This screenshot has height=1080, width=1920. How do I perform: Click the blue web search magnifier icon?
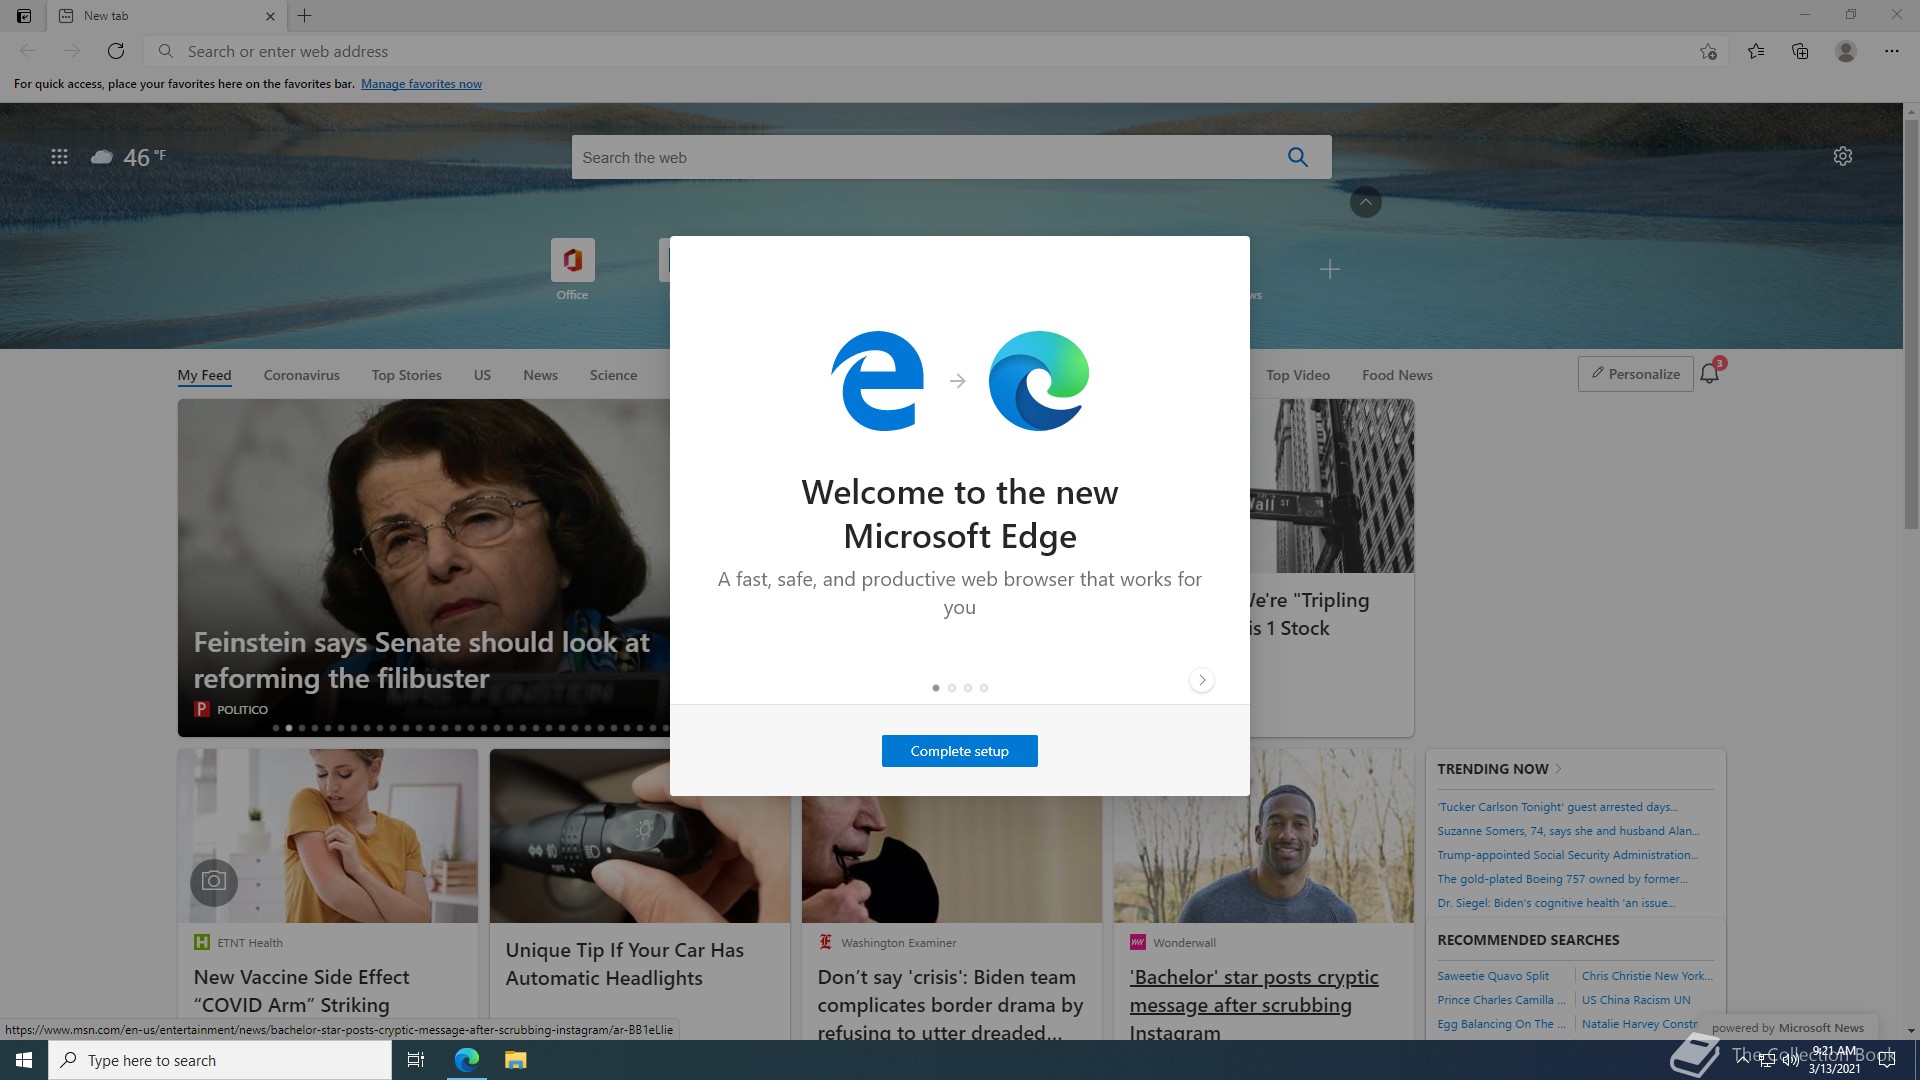1298,157
